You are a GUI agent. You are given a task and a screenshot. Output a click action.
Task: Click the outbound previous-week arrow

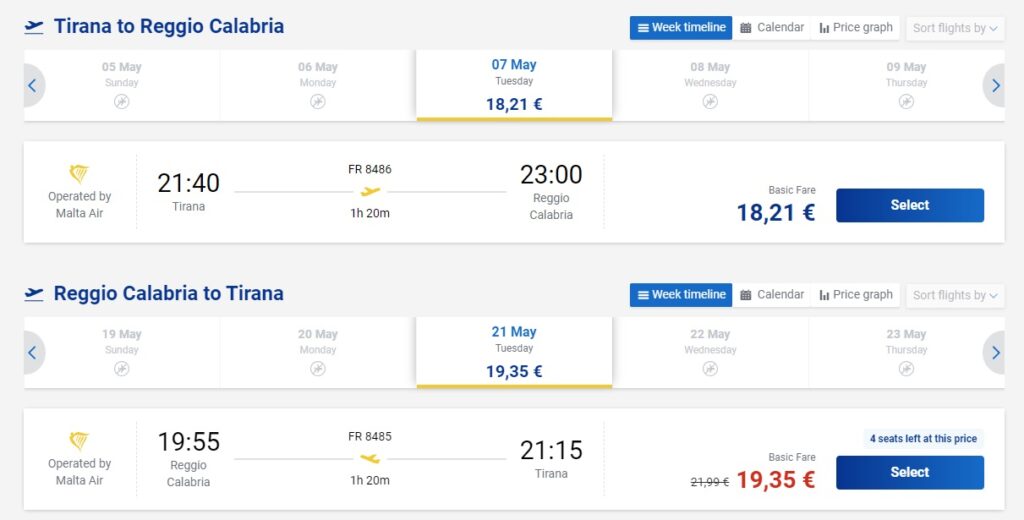(32, 86)
